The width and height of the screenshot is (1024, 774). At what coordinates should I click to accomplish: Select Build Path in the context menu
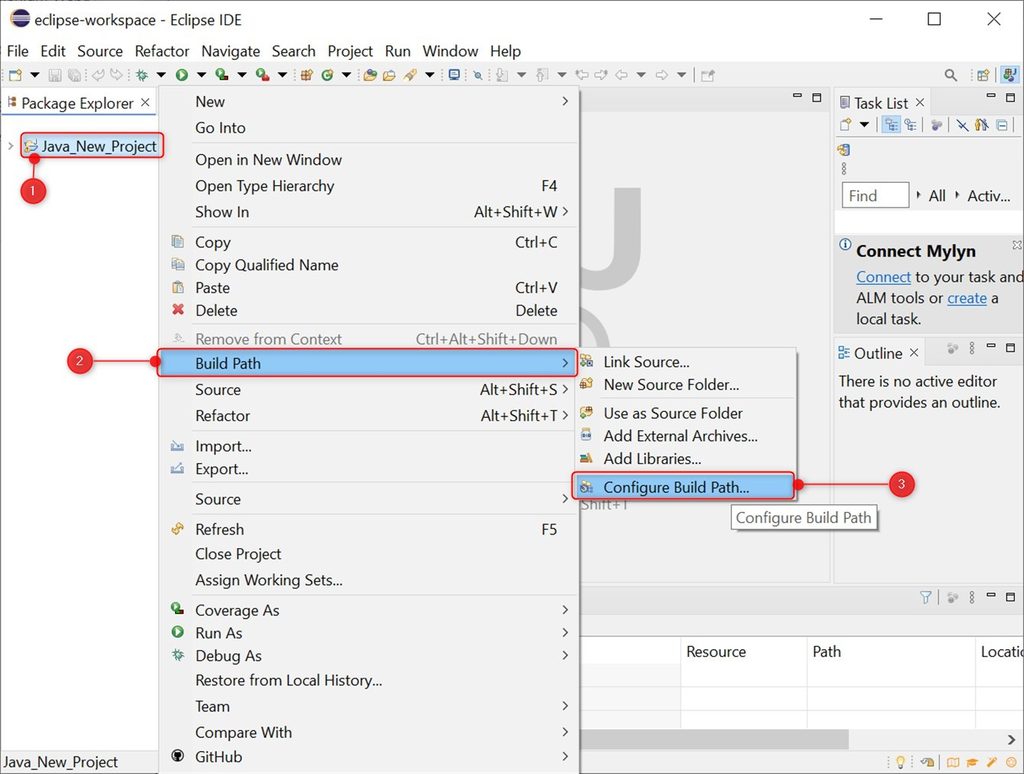point(367,363)
